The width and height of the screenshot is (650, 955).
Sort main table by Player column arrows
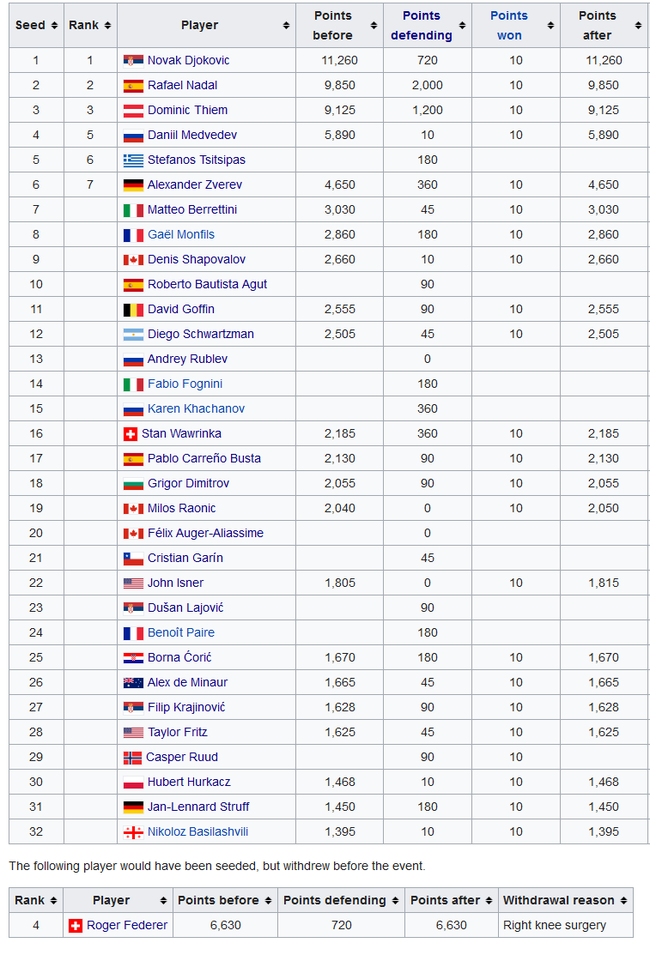point(286,26)
